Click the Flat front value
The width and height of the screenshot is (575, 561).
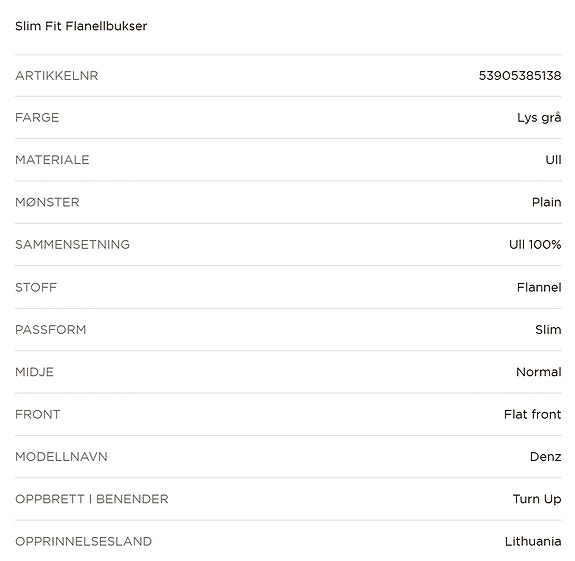pyautogui.click(x=532, y=415)
